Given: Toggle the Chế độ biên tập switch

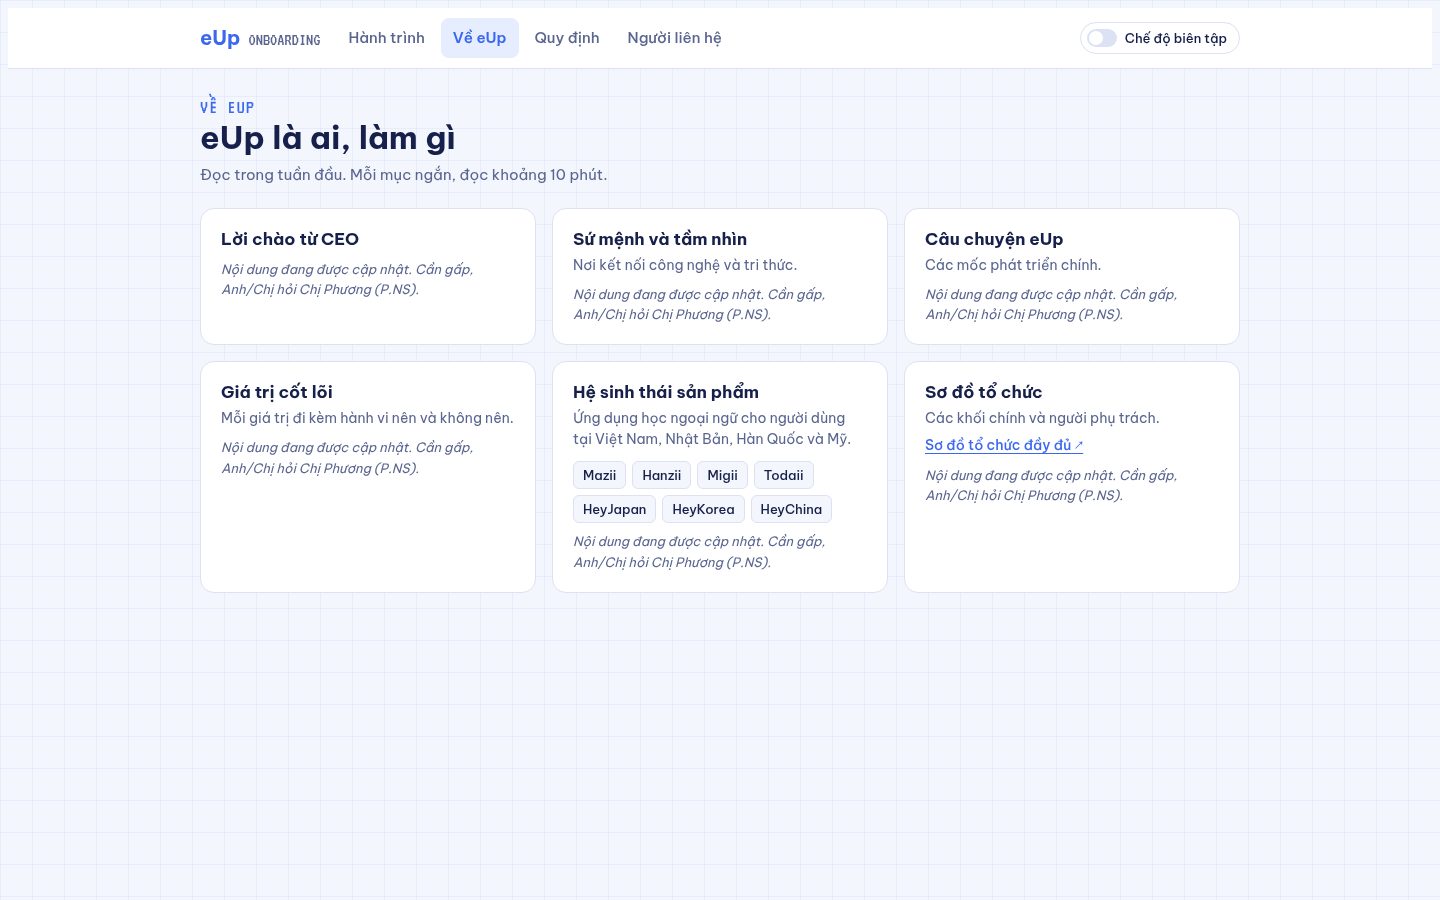Looking at the screenshot, I should tap(1102, 38).
